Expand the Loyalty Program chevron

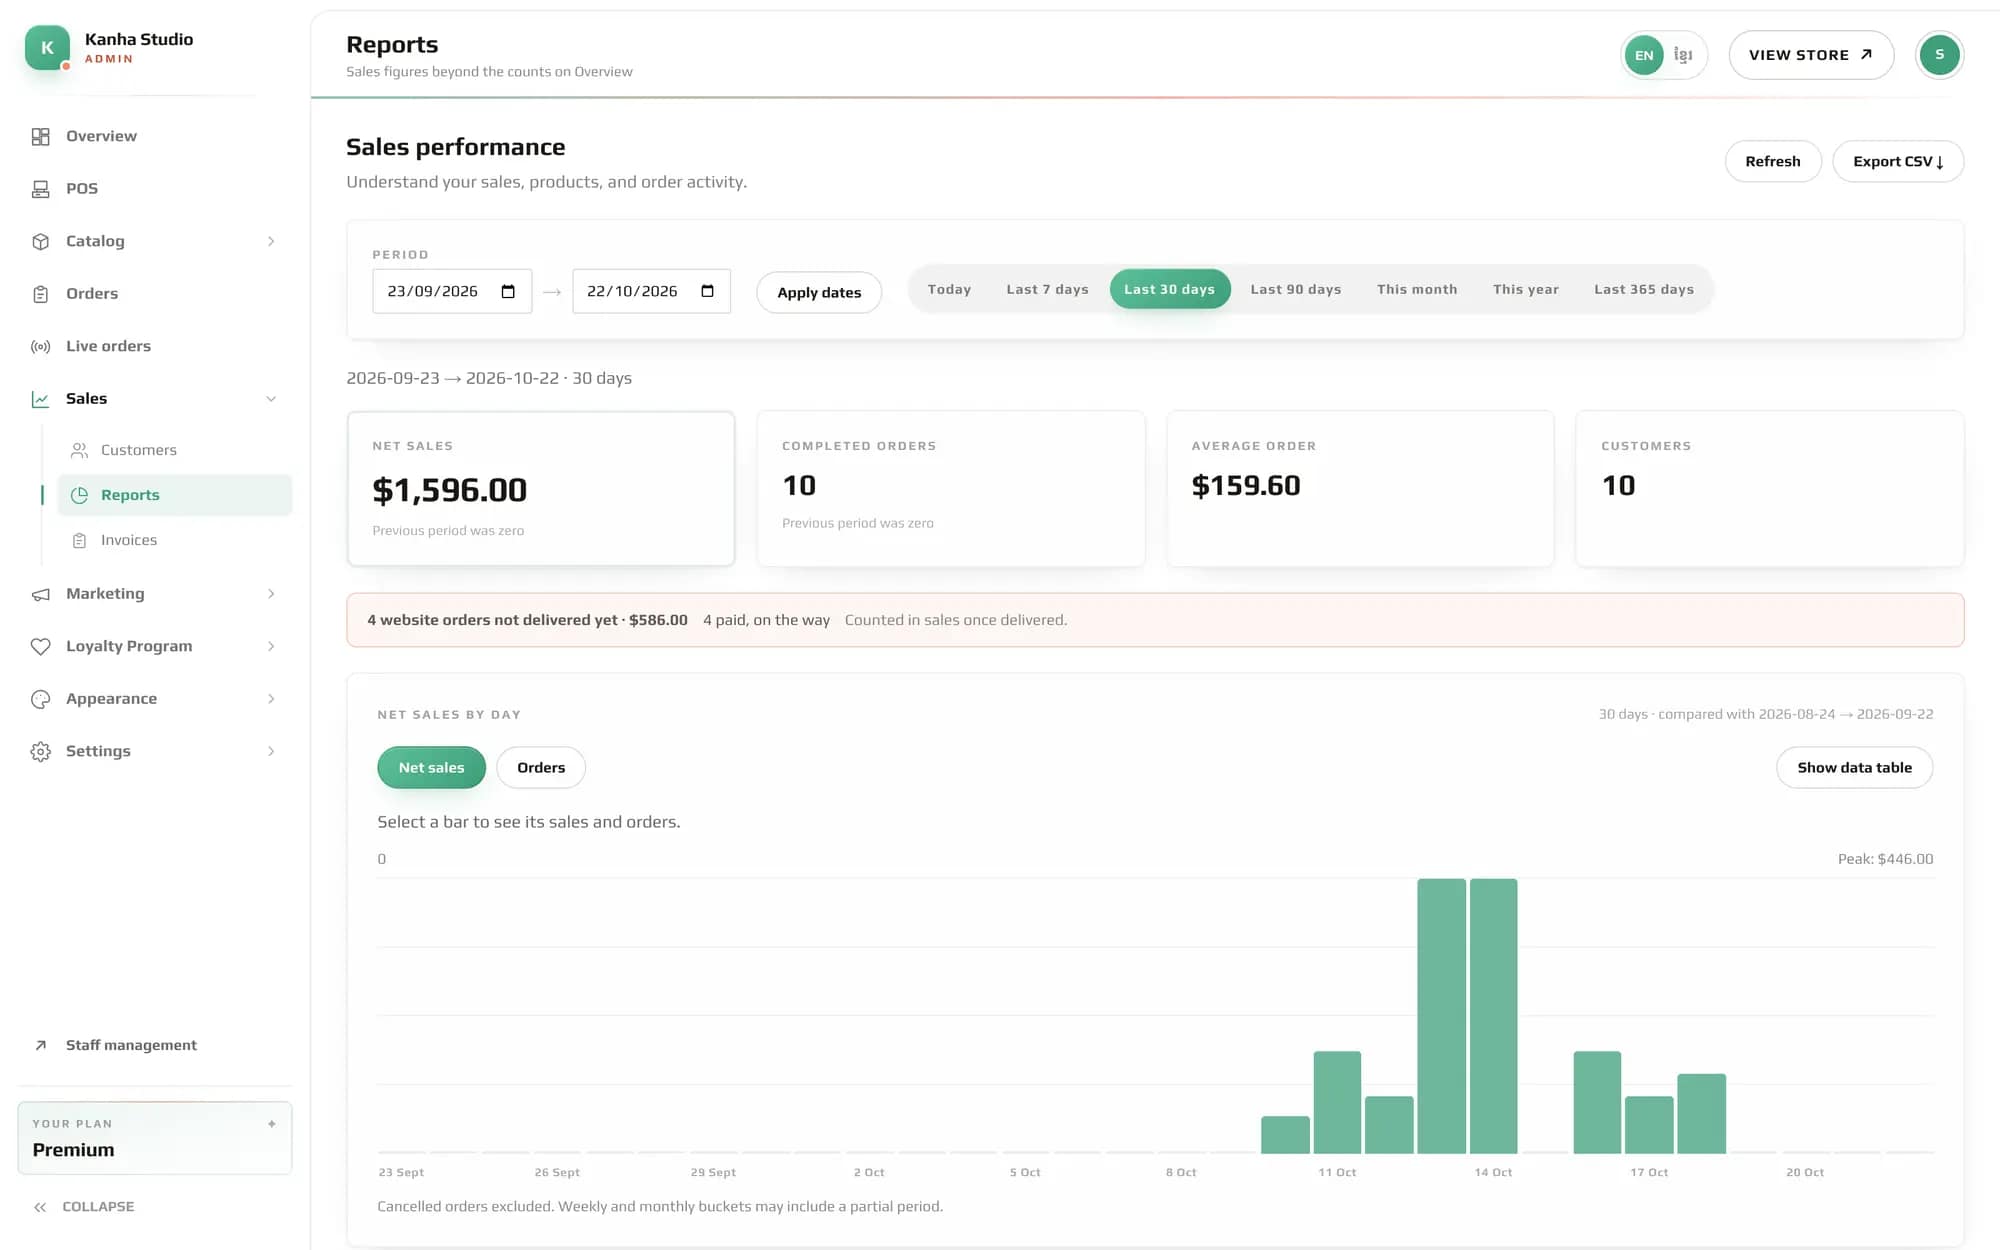(x=271, y=646)
